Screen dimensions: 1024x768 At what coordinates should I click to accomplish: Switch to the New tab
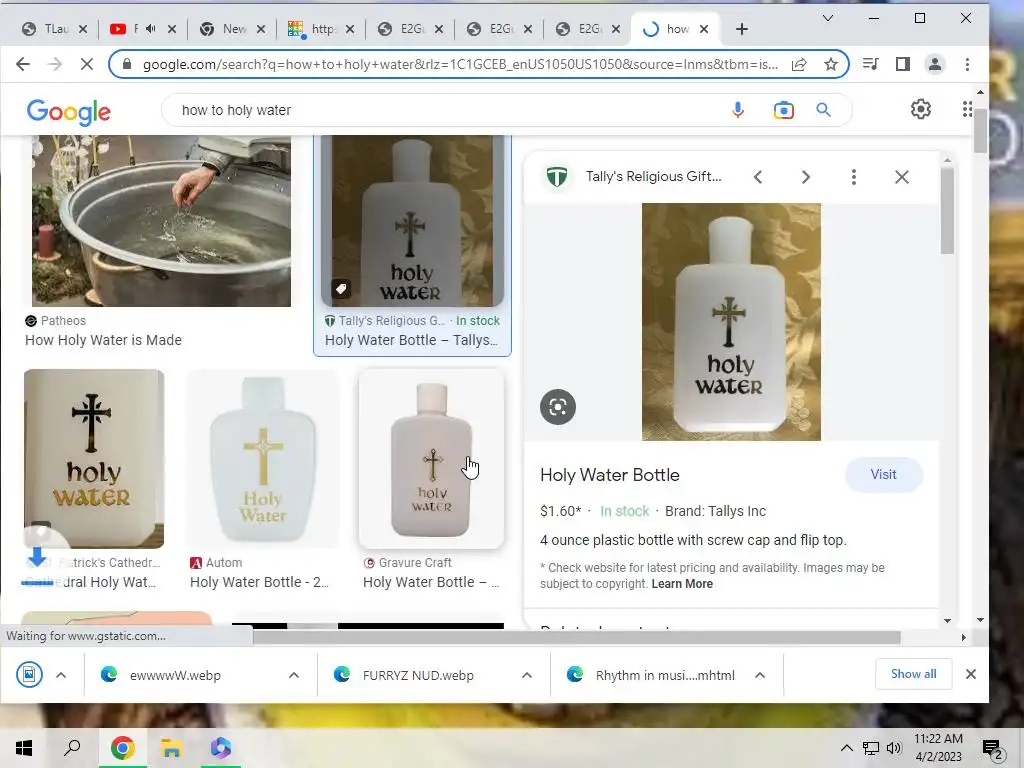pyautogui.click(x=232, y=29)
